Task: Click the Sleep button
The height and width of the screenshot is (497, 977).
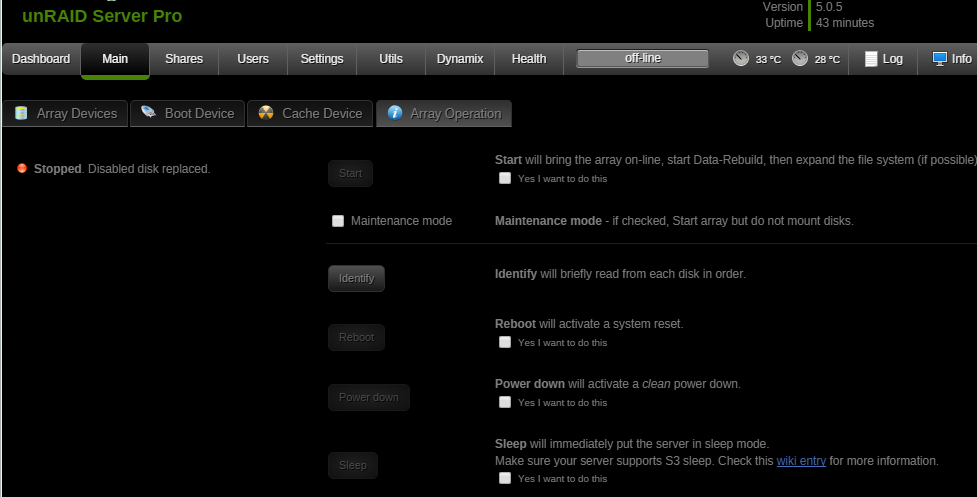Action: point(353,465)
